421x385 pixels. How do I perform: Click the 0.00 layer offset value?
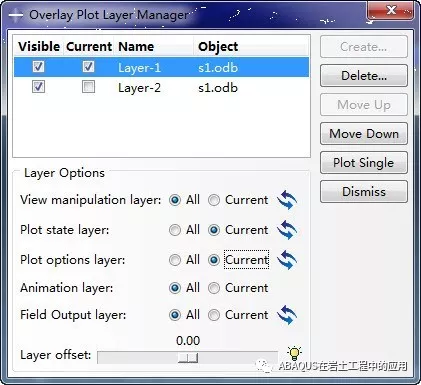tap(188, 341)
